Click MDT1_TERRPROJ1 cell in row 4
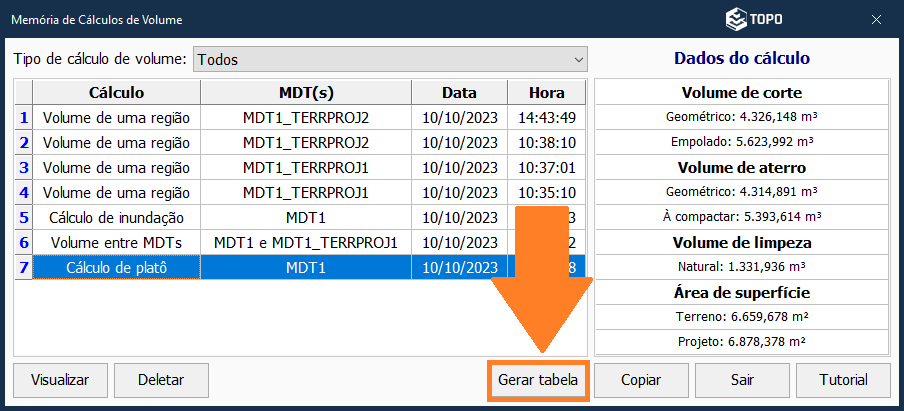The width and height of the screenshot is (904, 411). pos(306,192)
